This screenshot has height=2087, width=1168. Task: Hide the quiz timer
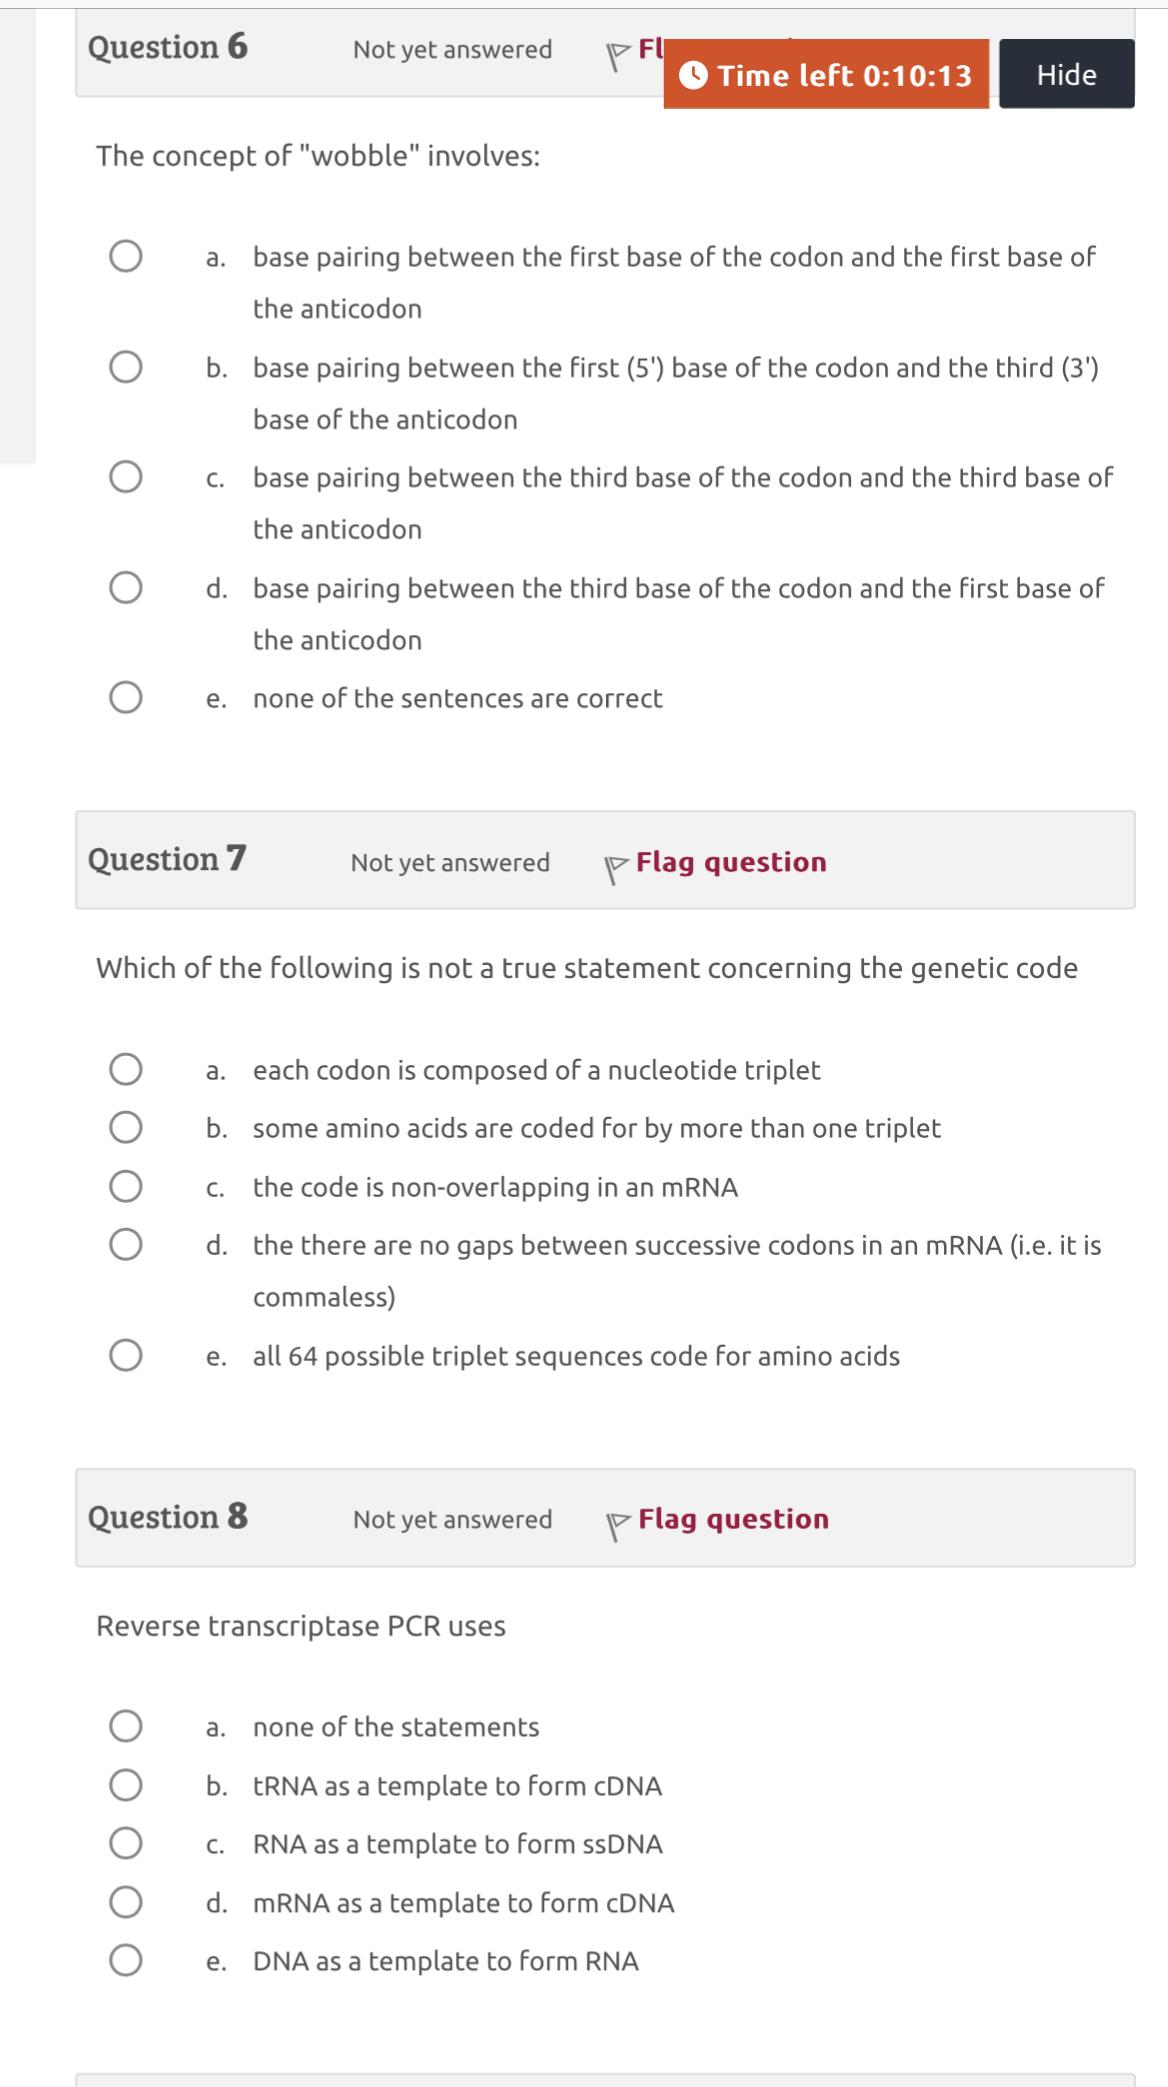[x=1065, y=74]
